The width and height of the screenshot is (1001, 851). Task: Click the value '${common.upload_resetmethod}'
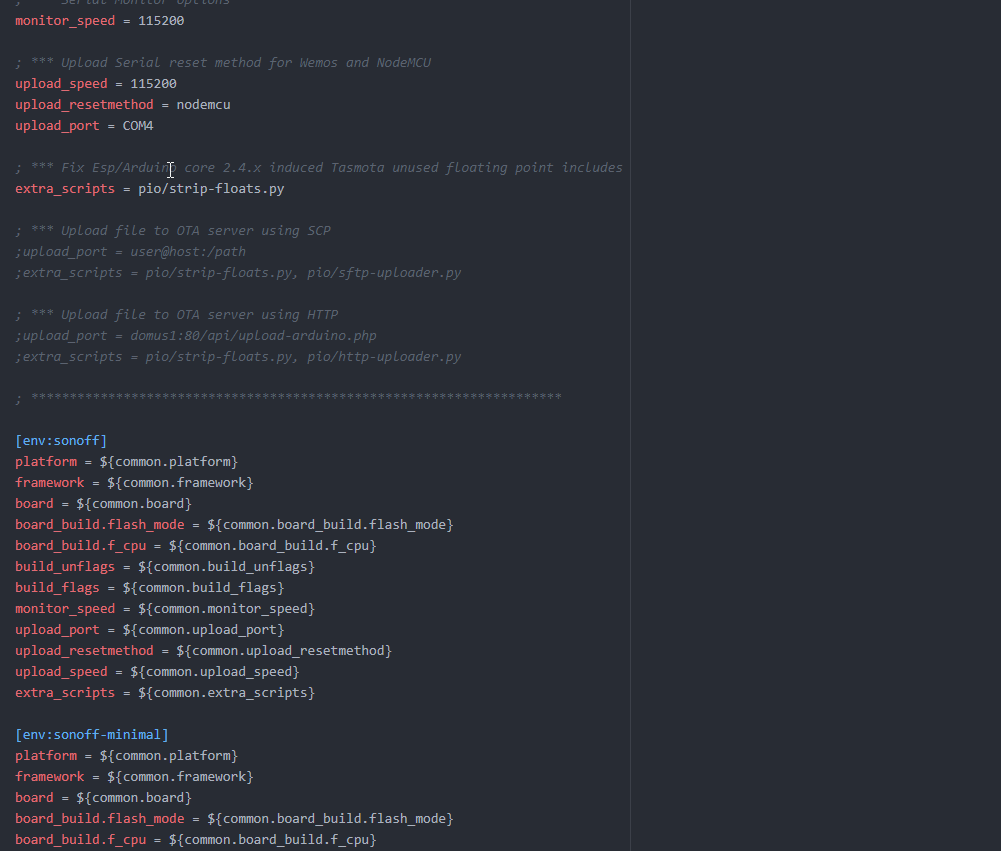pyautogui.click(x=284, y=651)
